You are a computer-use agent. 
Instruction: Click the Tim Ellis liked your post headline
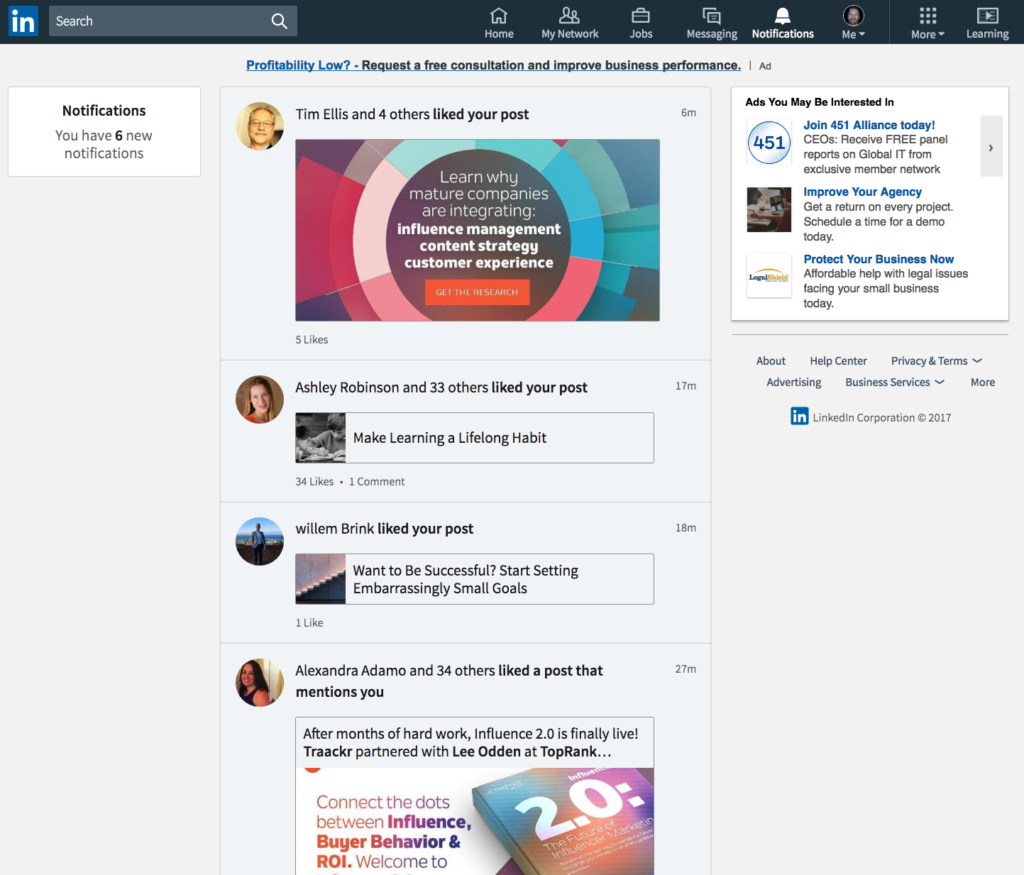411,114
